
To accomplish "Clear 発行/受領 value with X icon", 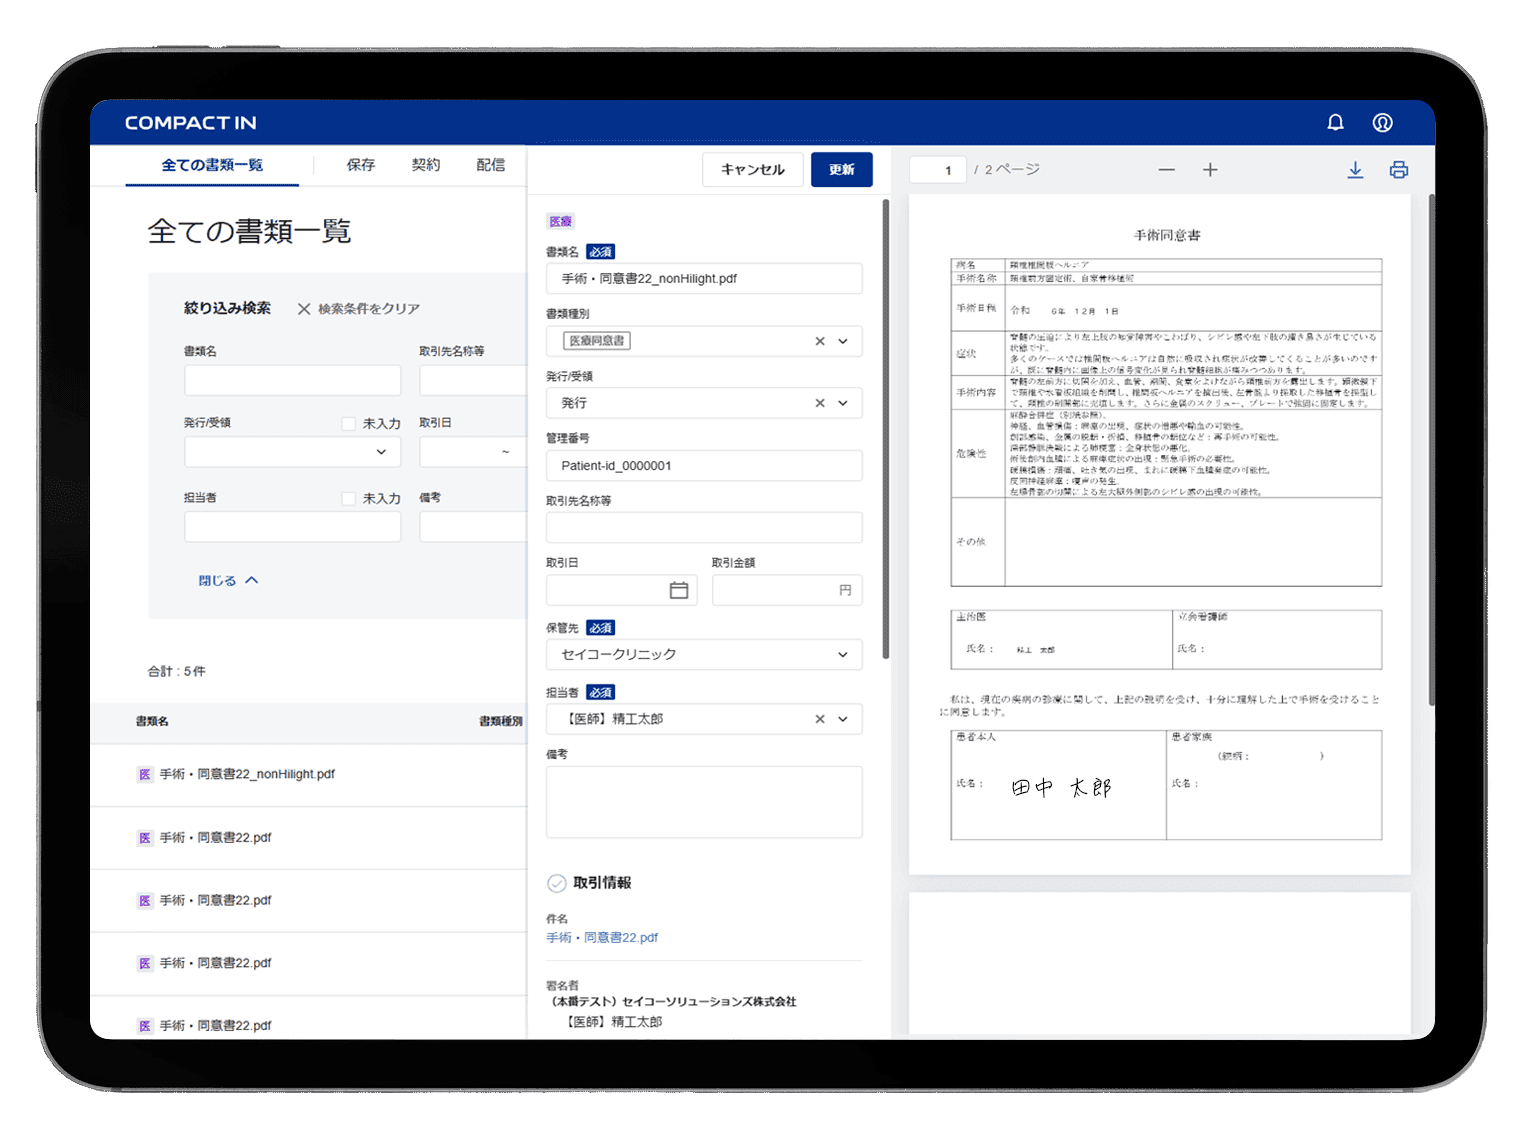I will pos(820,403).
